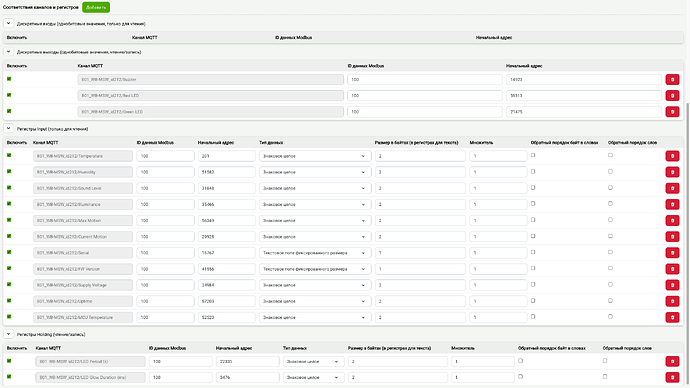Click the MQTT channel field for Green LED
Screen dimensions: 690x388
click(210, 112)
